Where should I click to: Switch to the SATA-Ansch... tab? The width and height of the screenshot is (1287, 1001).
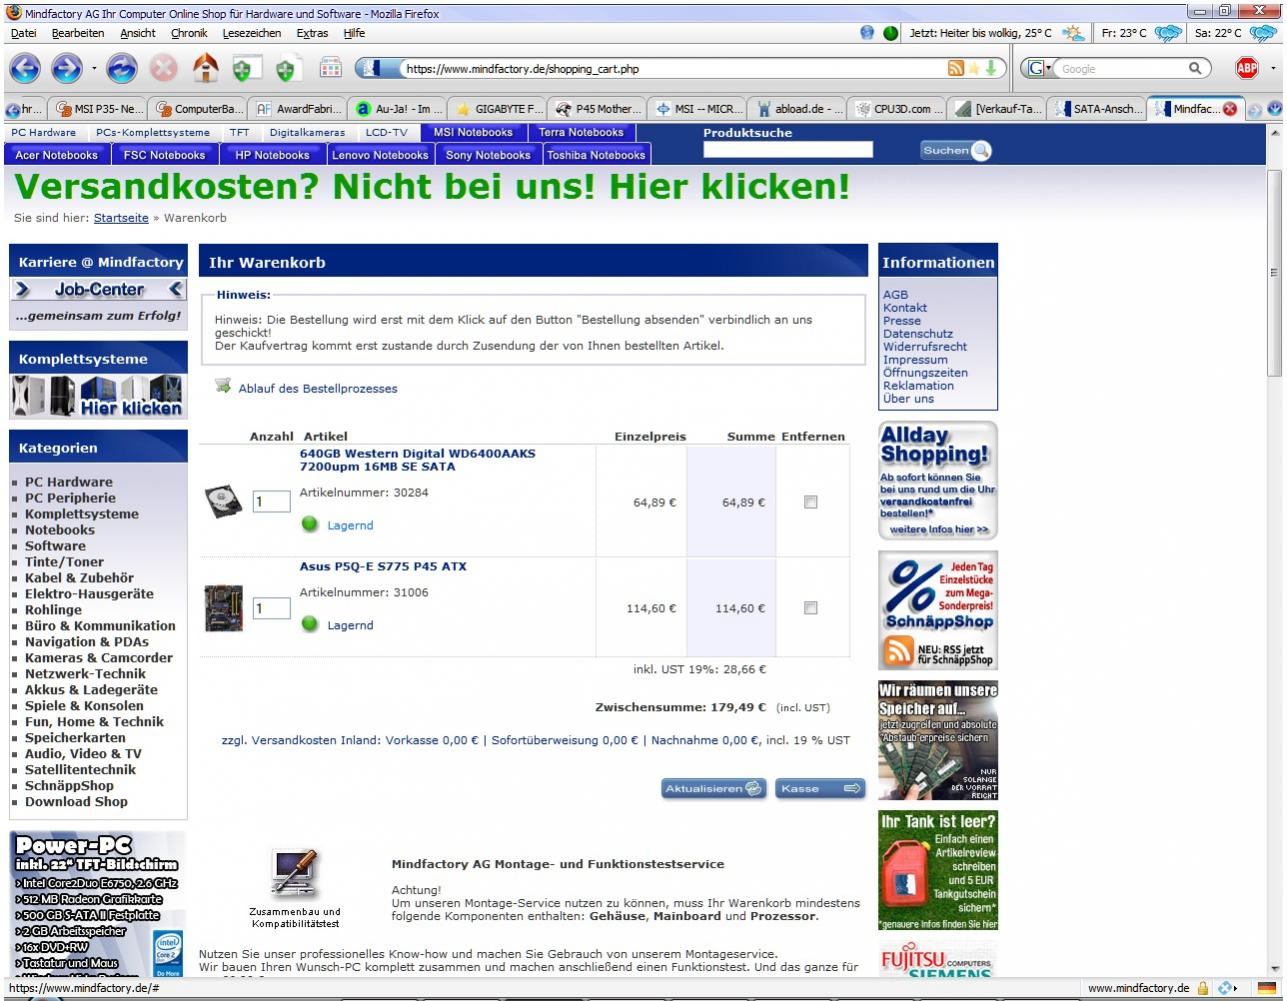point(1098,110)
